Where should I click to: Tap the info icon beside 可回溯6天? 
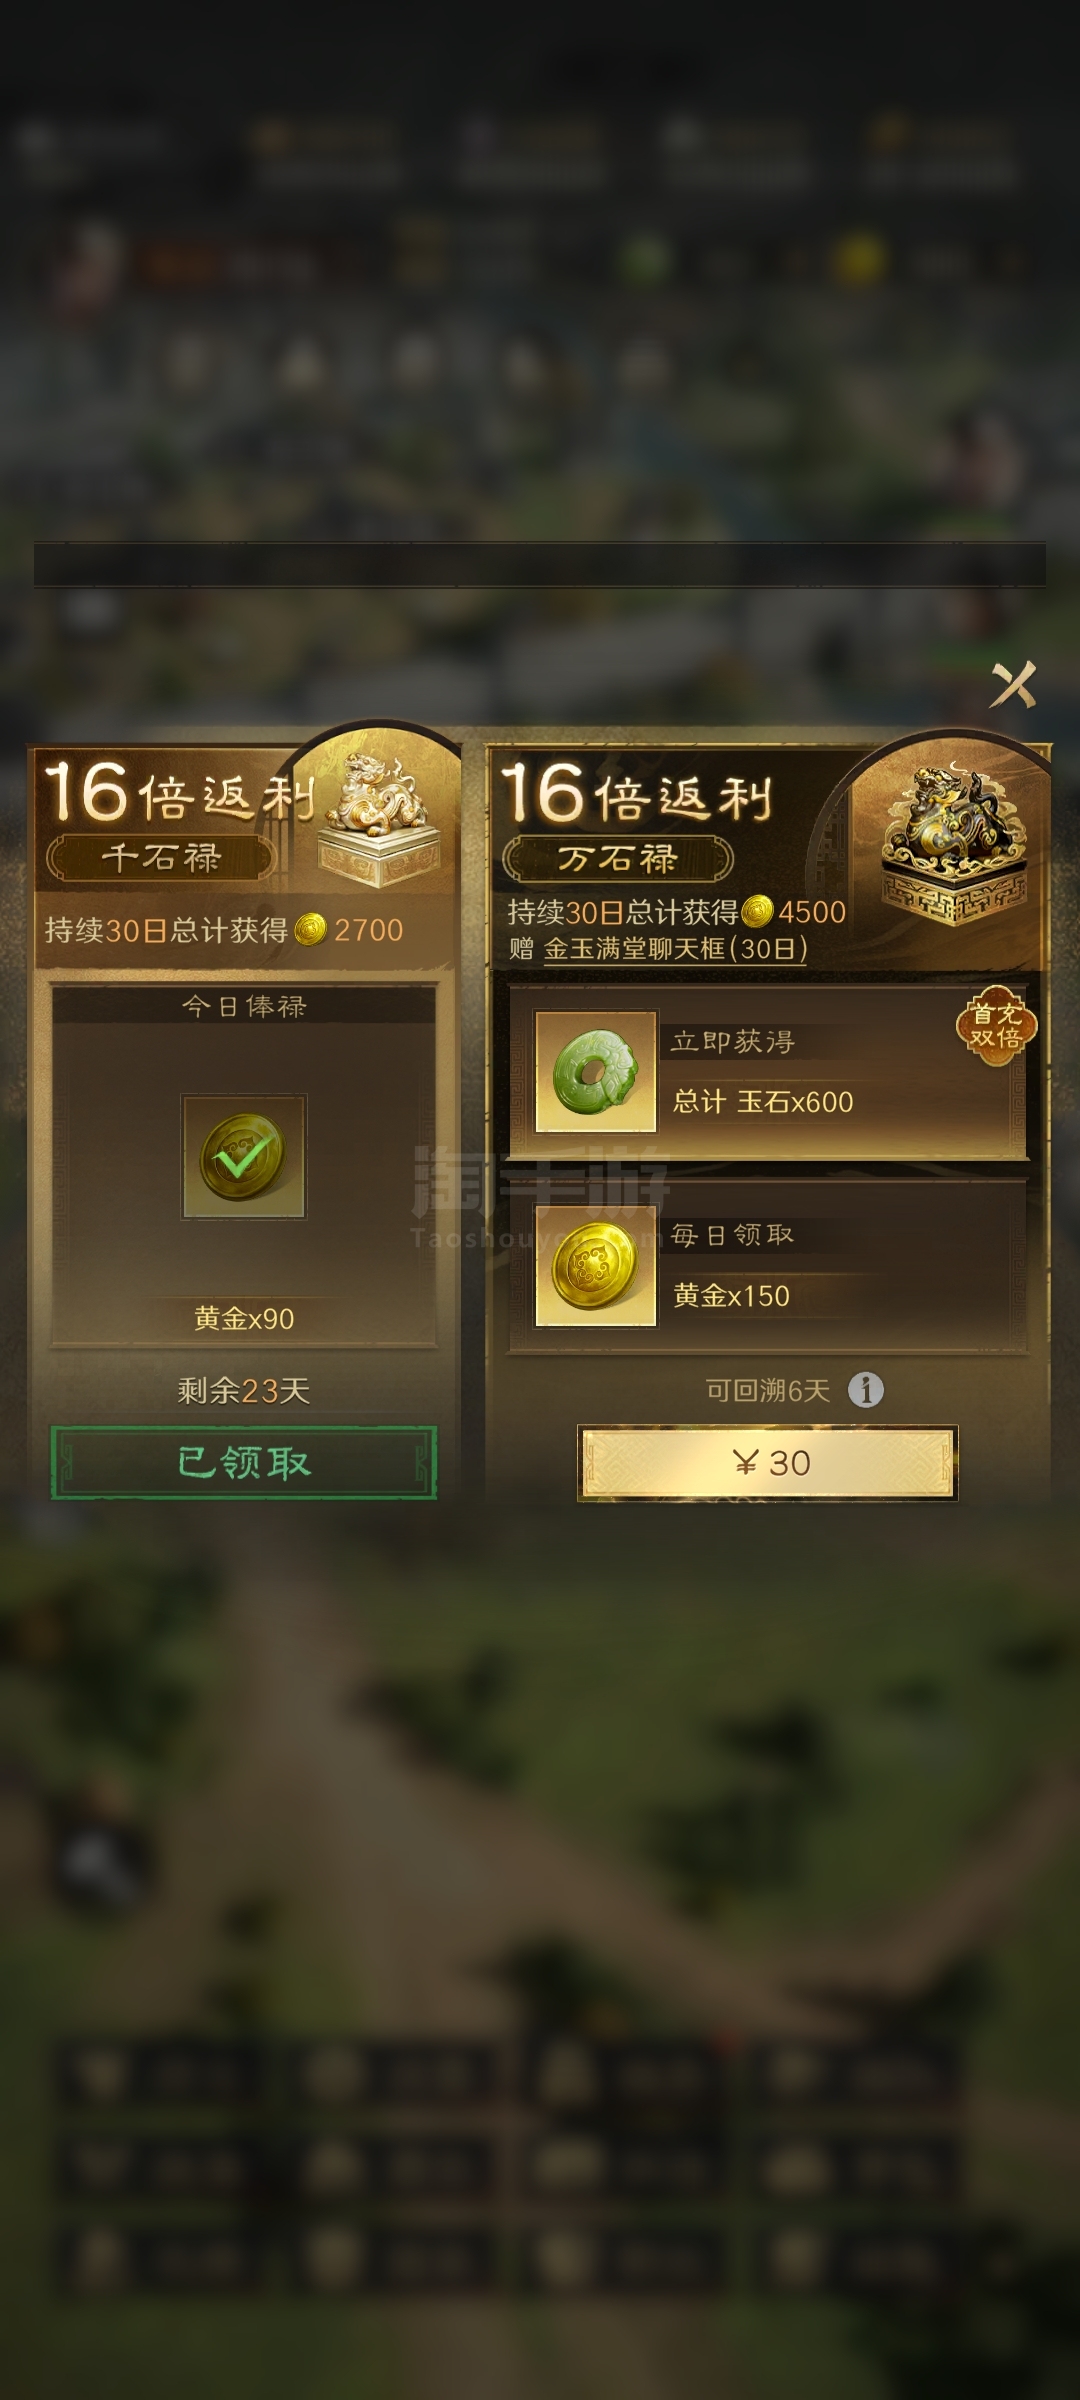(x=866, y=1390)
